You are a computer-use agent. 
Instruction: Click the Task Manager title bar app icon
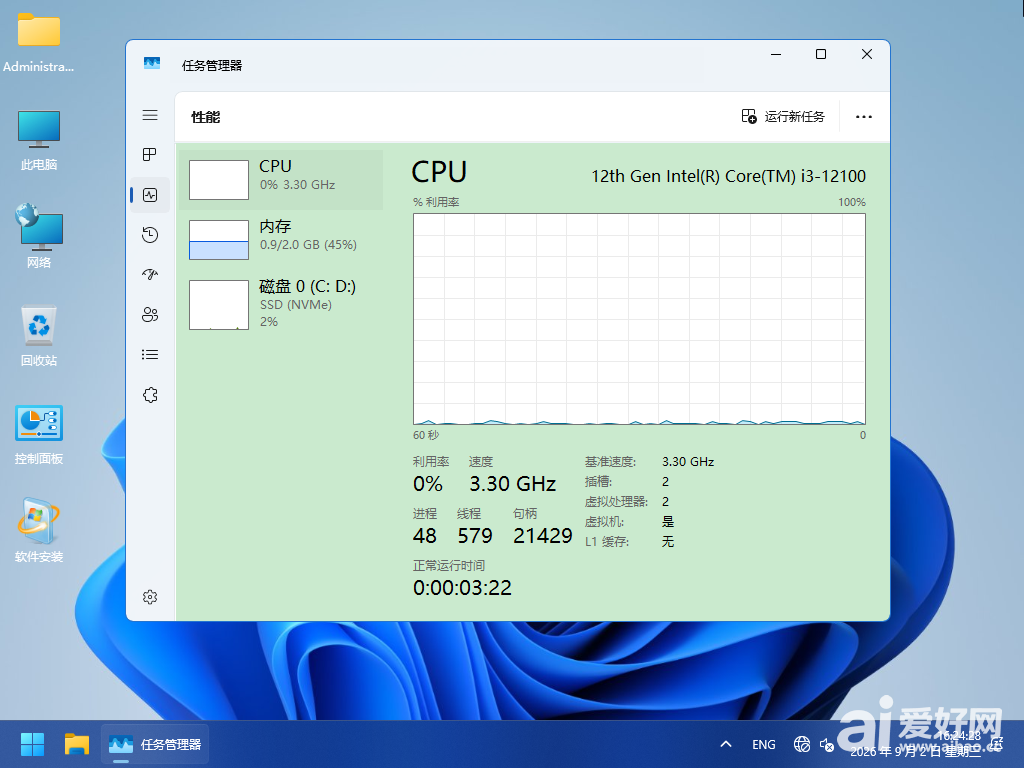[152, 63]
